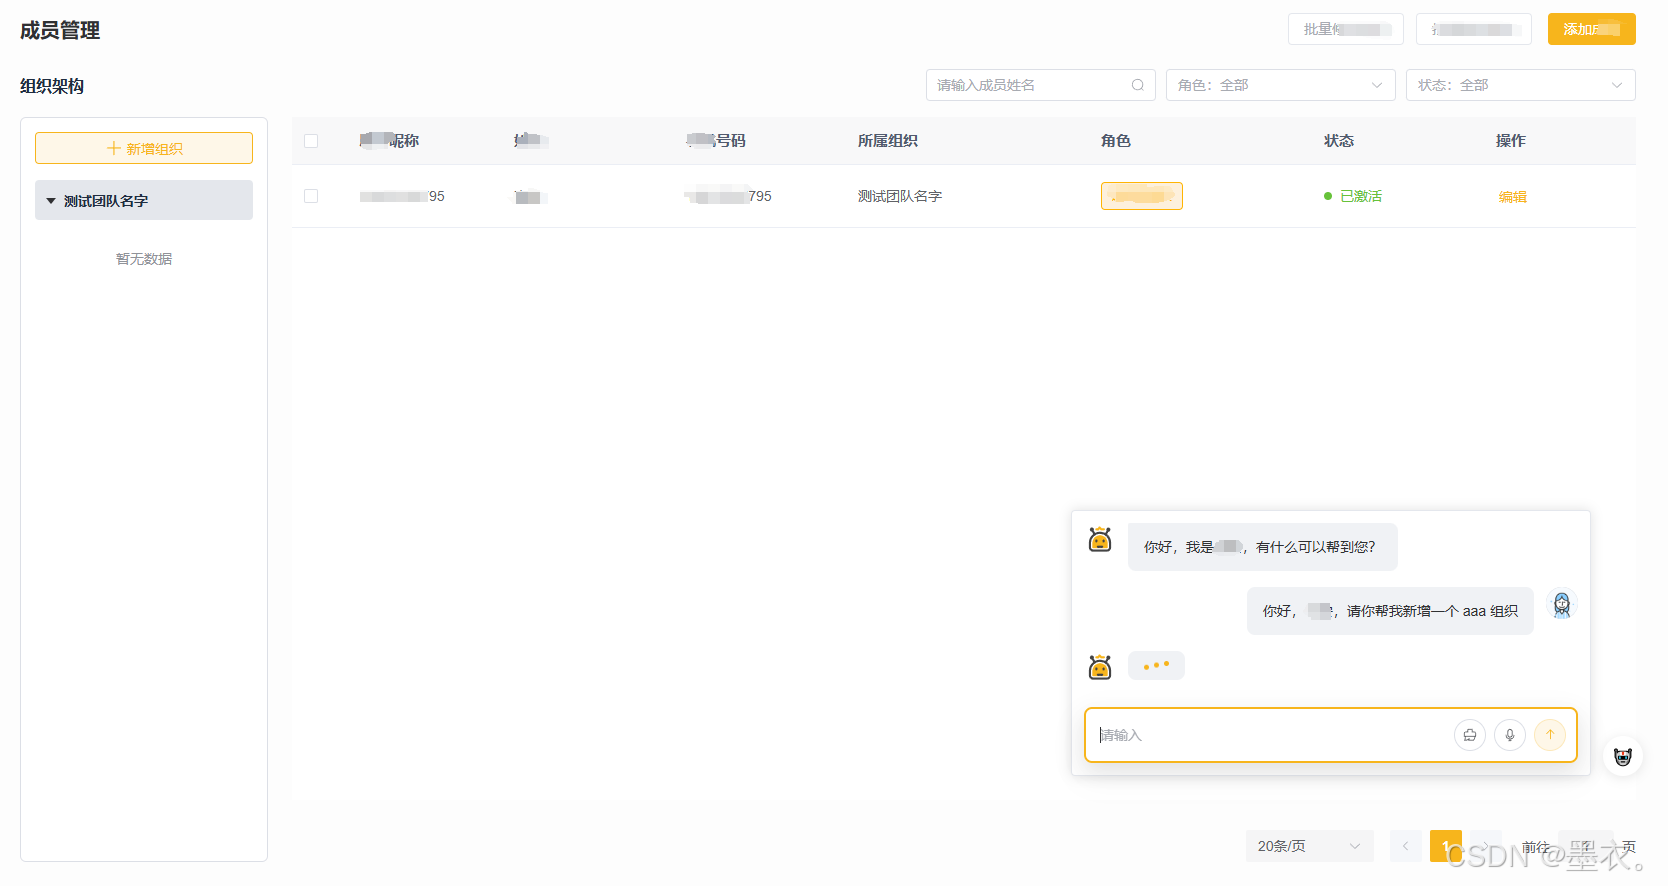The image size is (1668, 886).
Task: Click the 批量 button in the header
Action: click(1346, 29)
